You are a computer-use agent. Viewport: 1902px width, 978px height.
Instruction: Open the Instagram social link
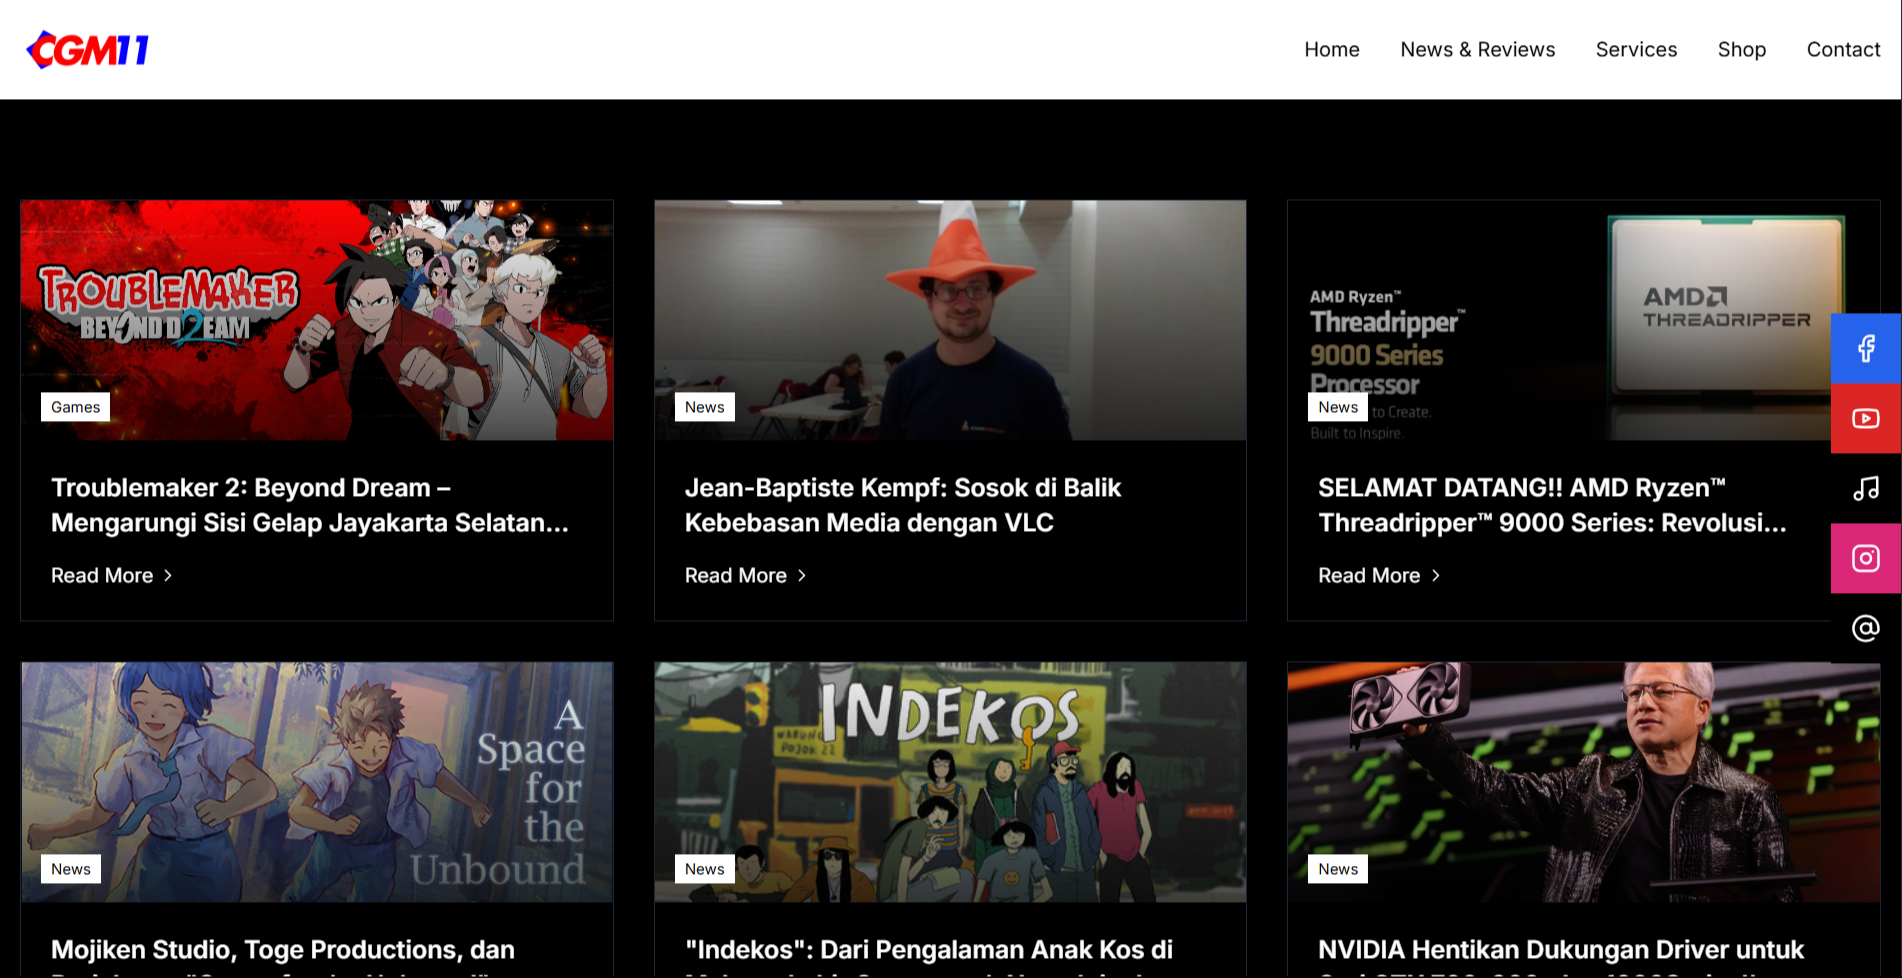(1866, 558)
